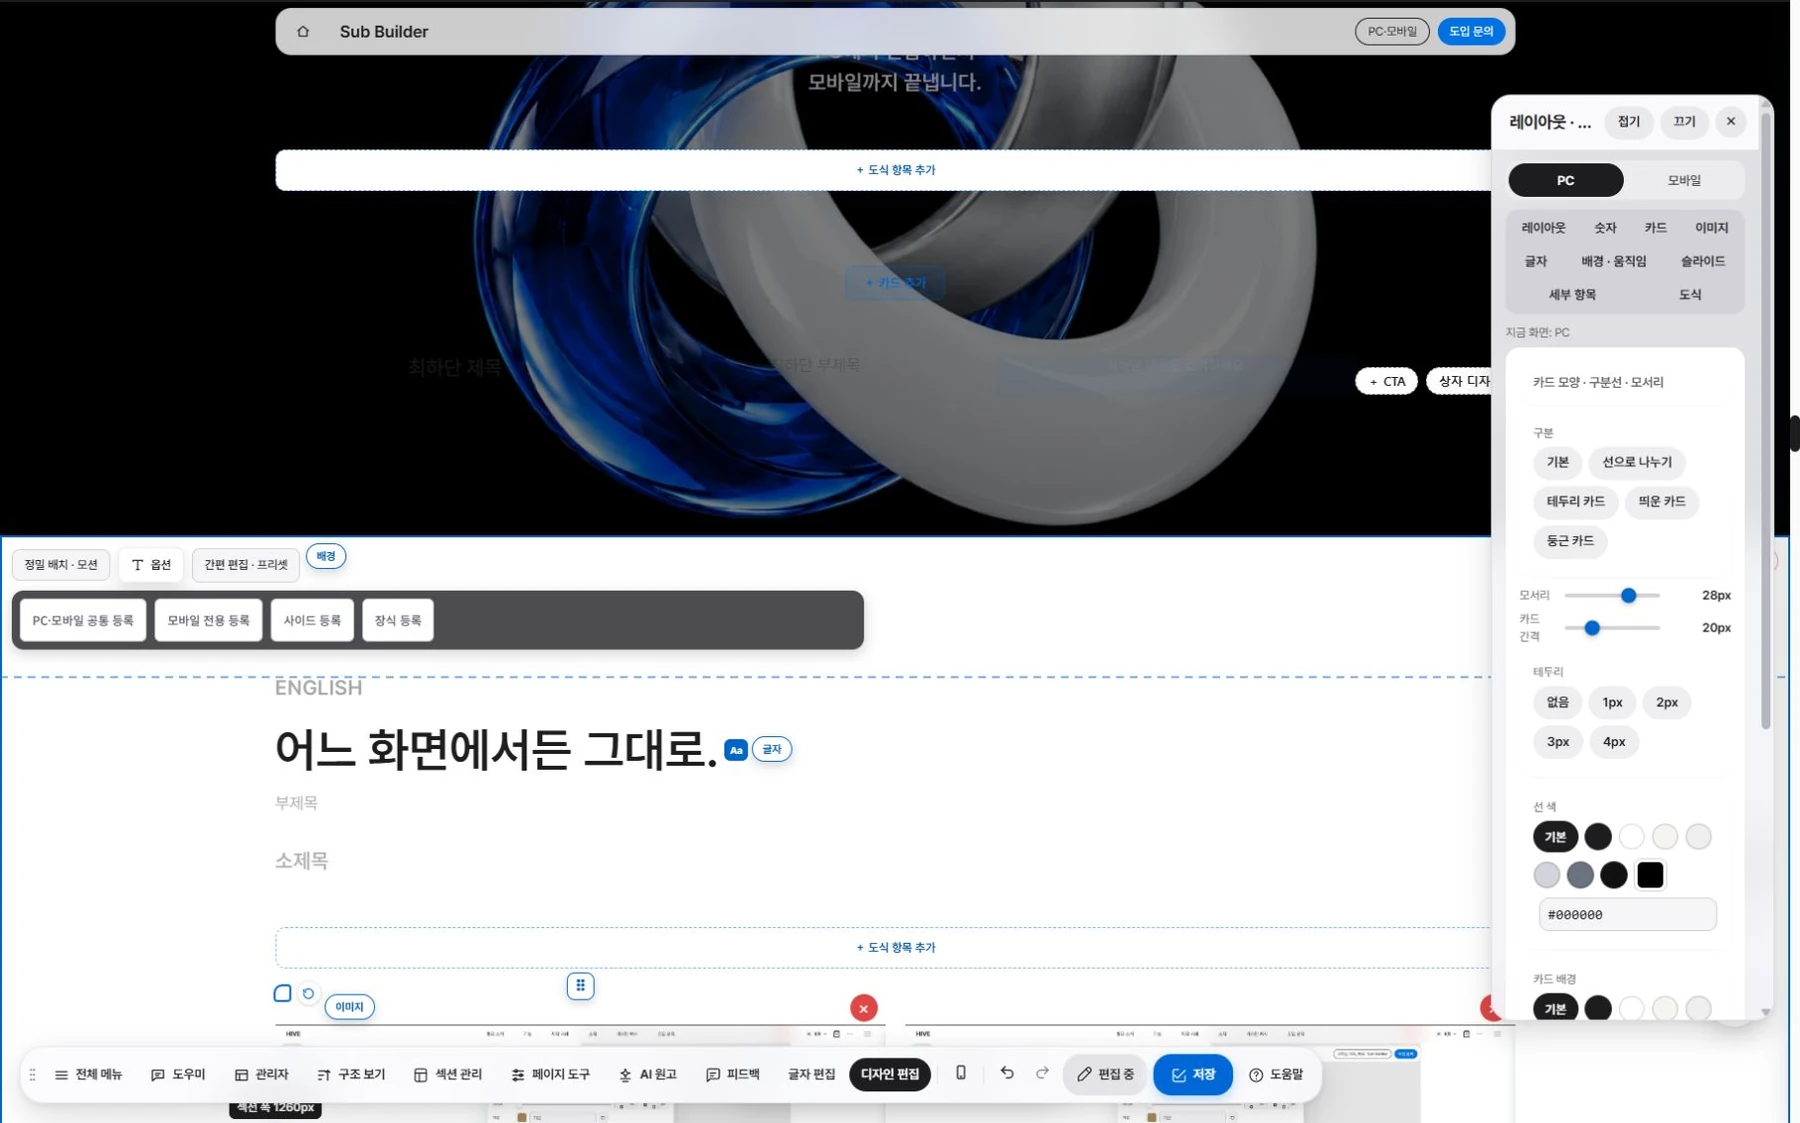Grab the dotted handle of the bottom toolbar
Screen dimensions: 1800x1123
click(x=33, y=1074)
